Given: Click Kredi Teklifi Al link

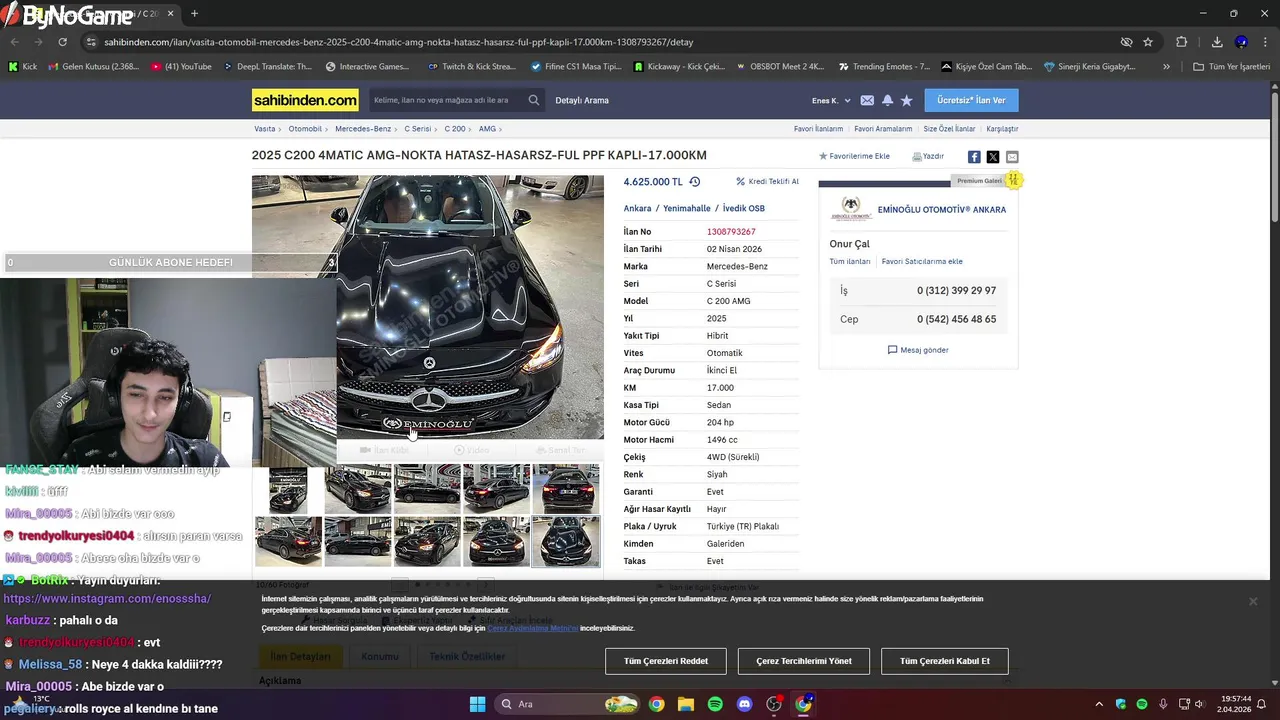Looking at the screenshot, I should 768,182.
